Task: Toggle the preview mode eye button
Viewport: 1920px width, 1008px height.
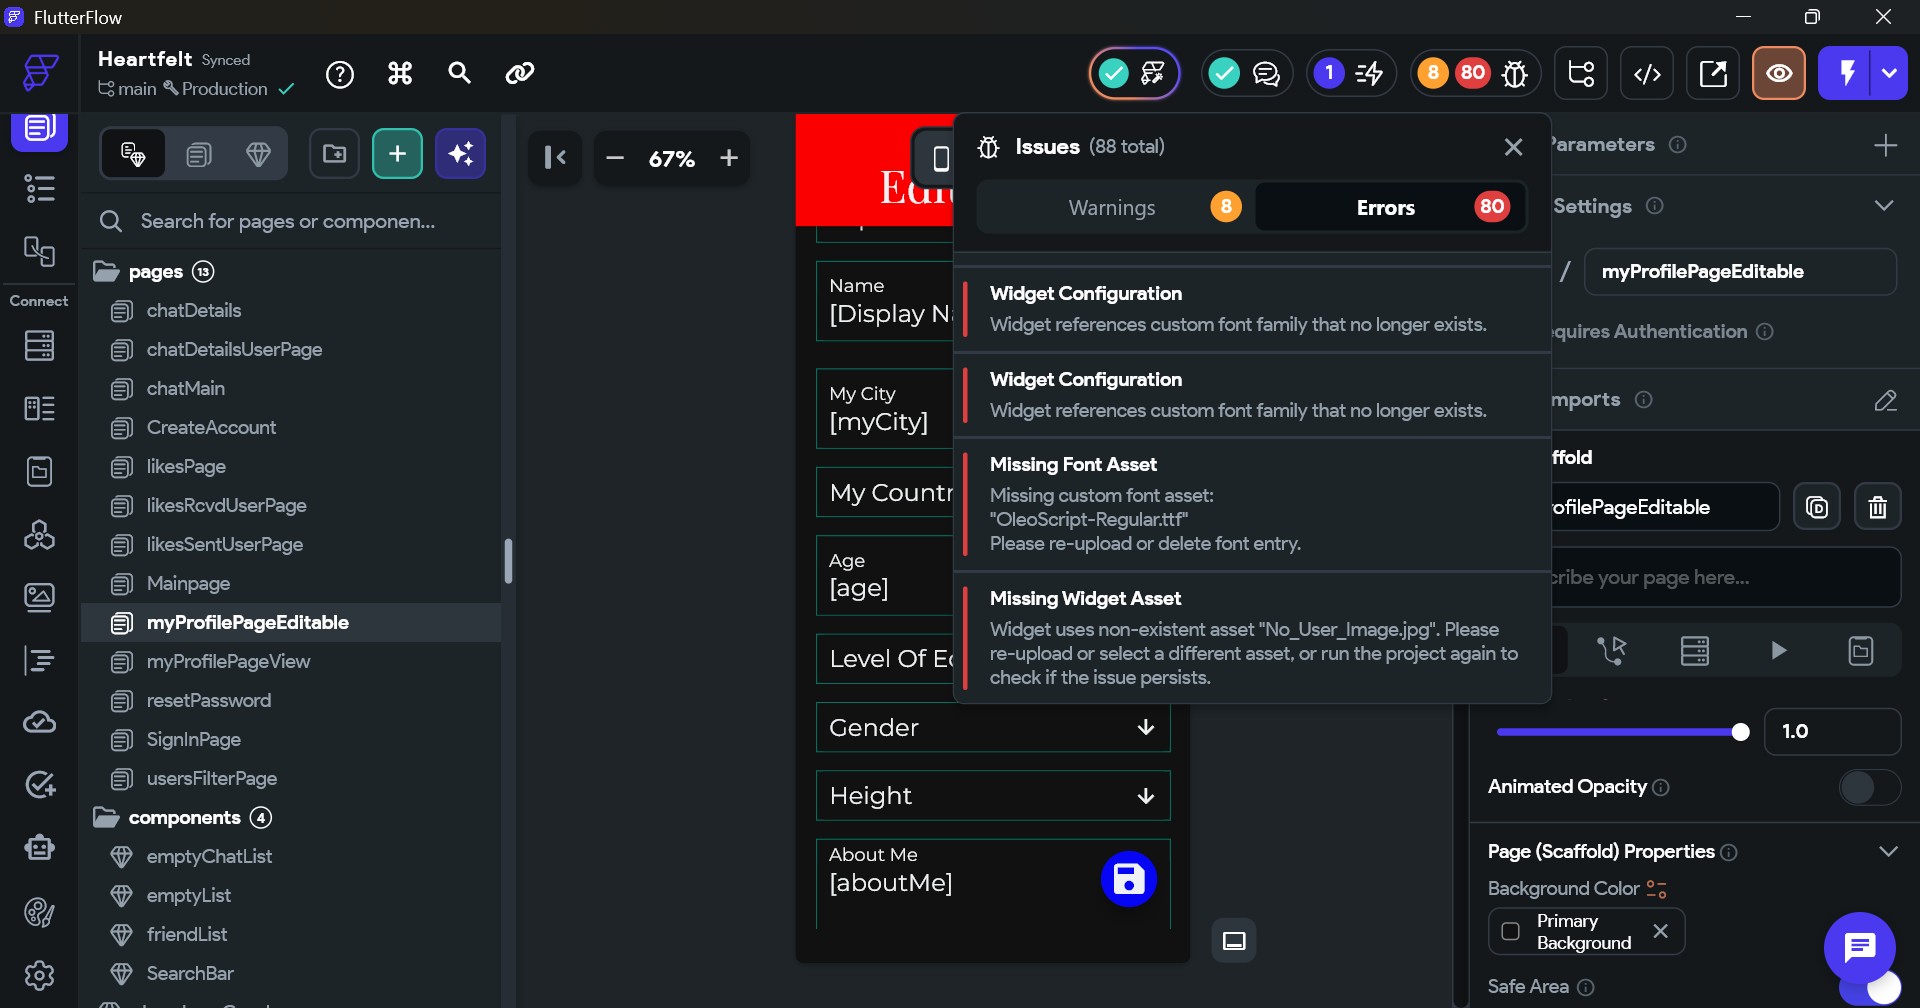Action: (1778, 74)
